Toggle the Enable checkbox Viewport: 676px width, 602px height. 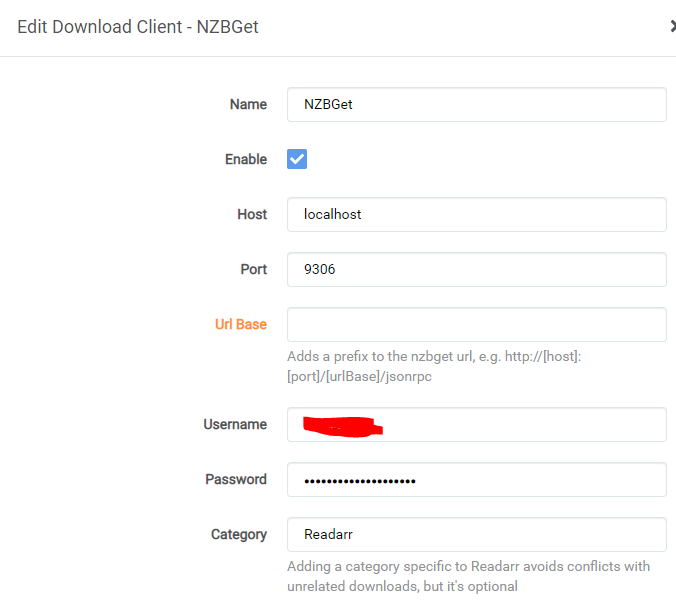click(x=297, y=159)
